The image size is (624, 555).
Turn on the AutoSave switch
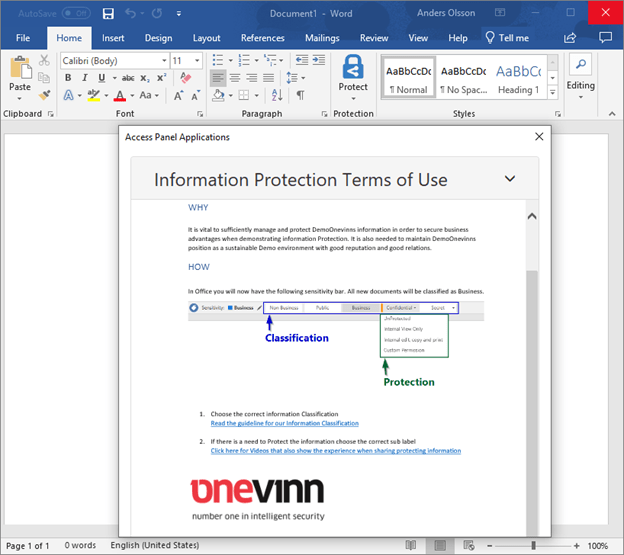click(x=76, y=14)
